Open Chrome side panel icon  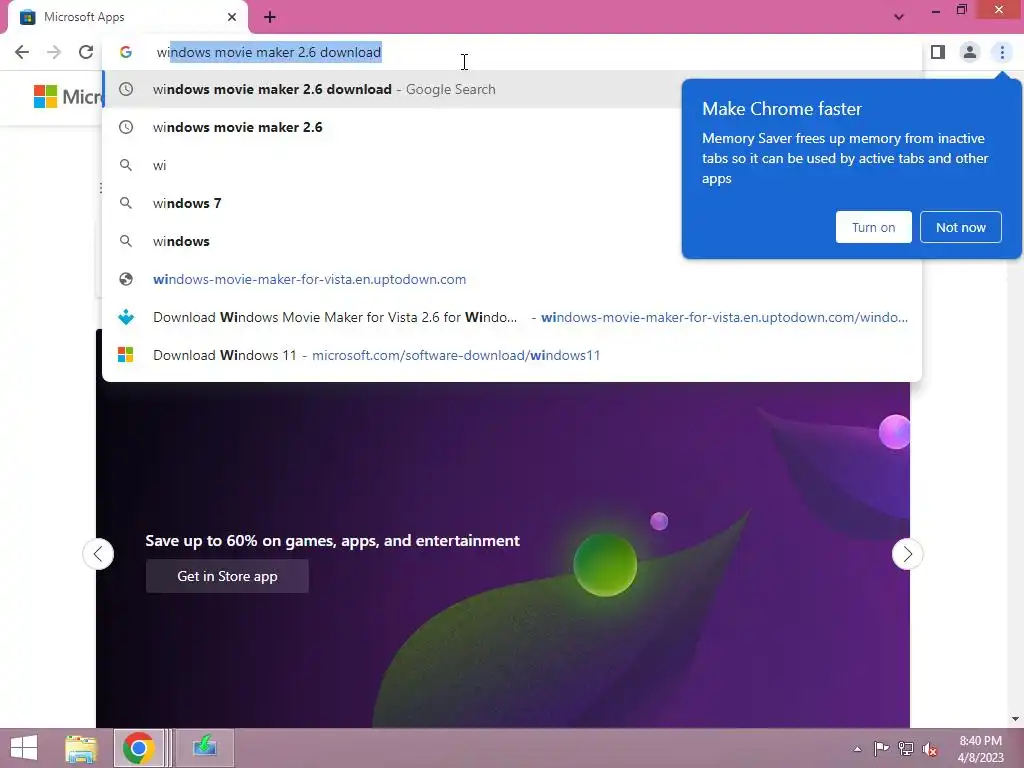click(938, 52)
